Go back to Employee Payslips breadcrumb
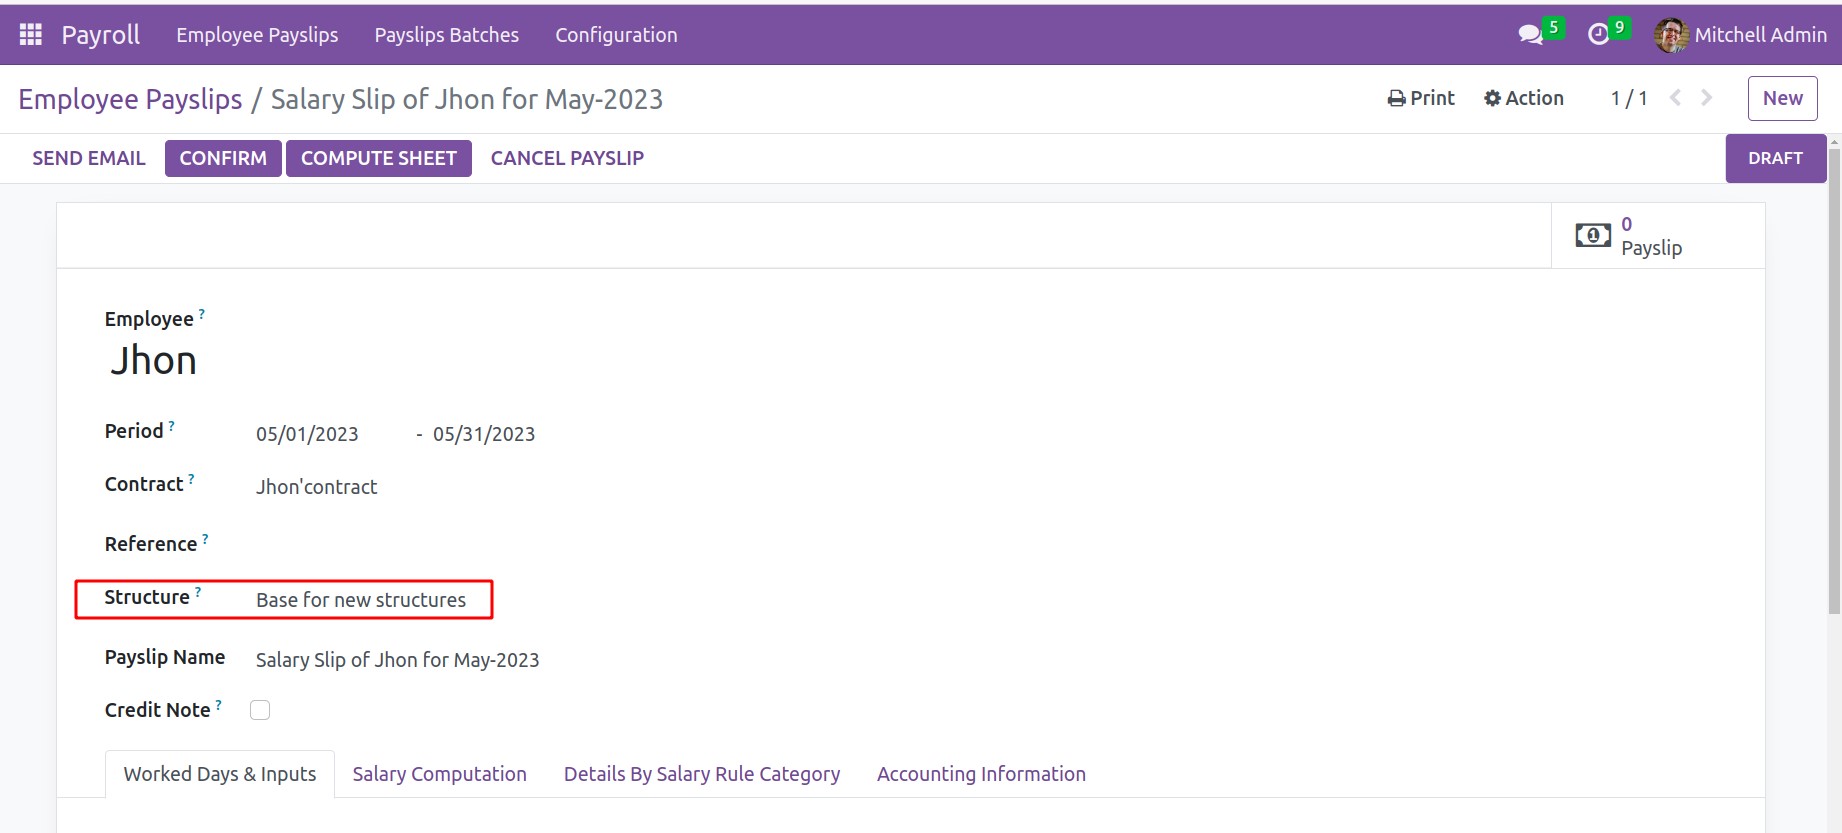This screenshot has height=833, width=1842. pyautogui.click(x=130, y=99)
